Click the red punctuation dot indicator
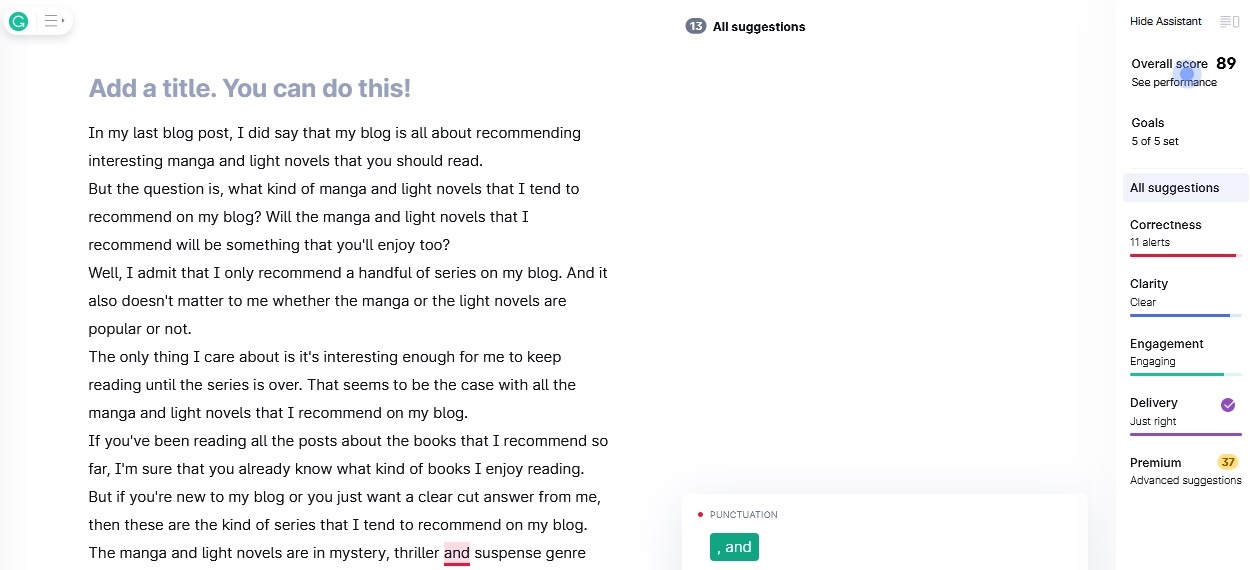The width and height of the screenshot is (1250, 570). tap(700, 515)
